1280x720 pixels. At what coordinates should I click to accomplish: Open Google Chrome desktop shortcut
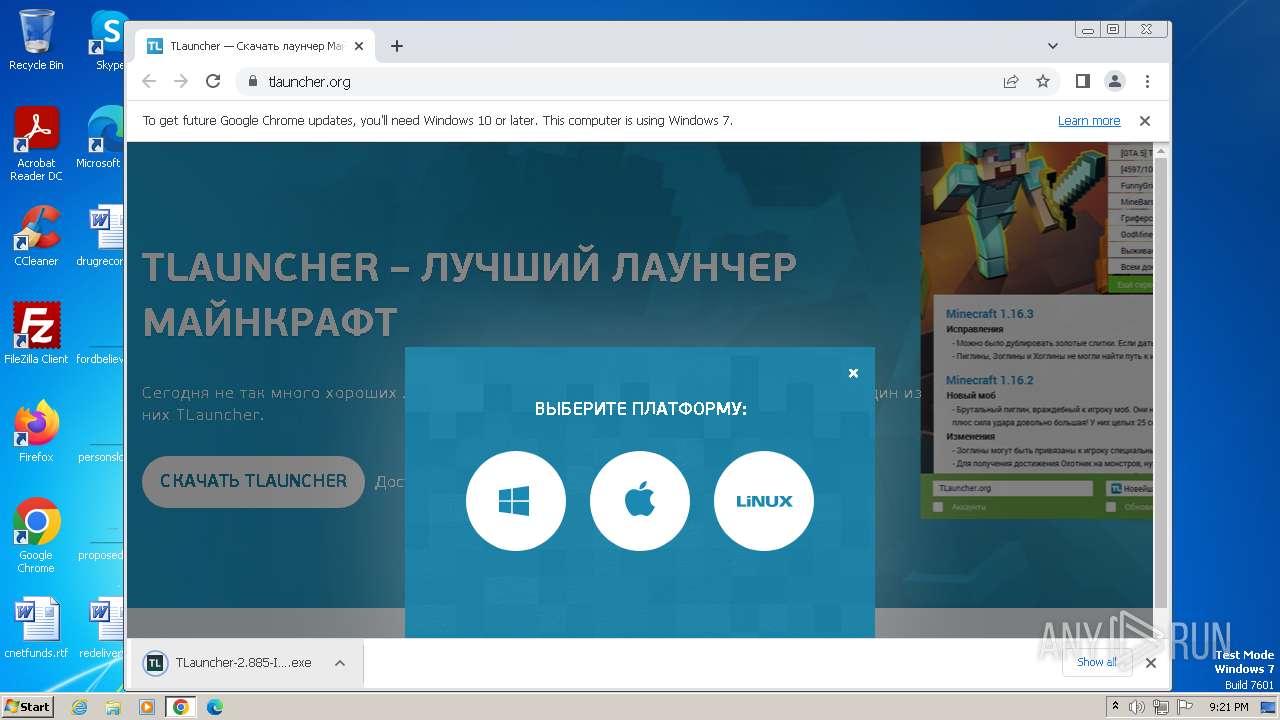[x=36, y=536]
